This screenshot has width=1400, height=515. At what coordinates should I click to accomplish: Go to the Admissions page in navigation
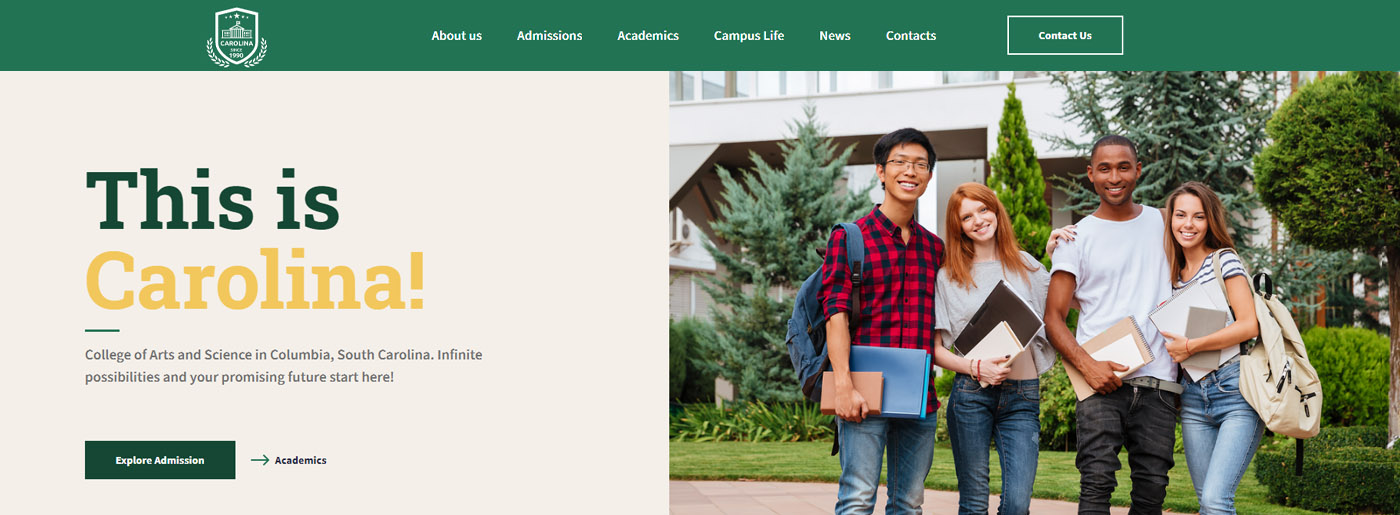549,36
